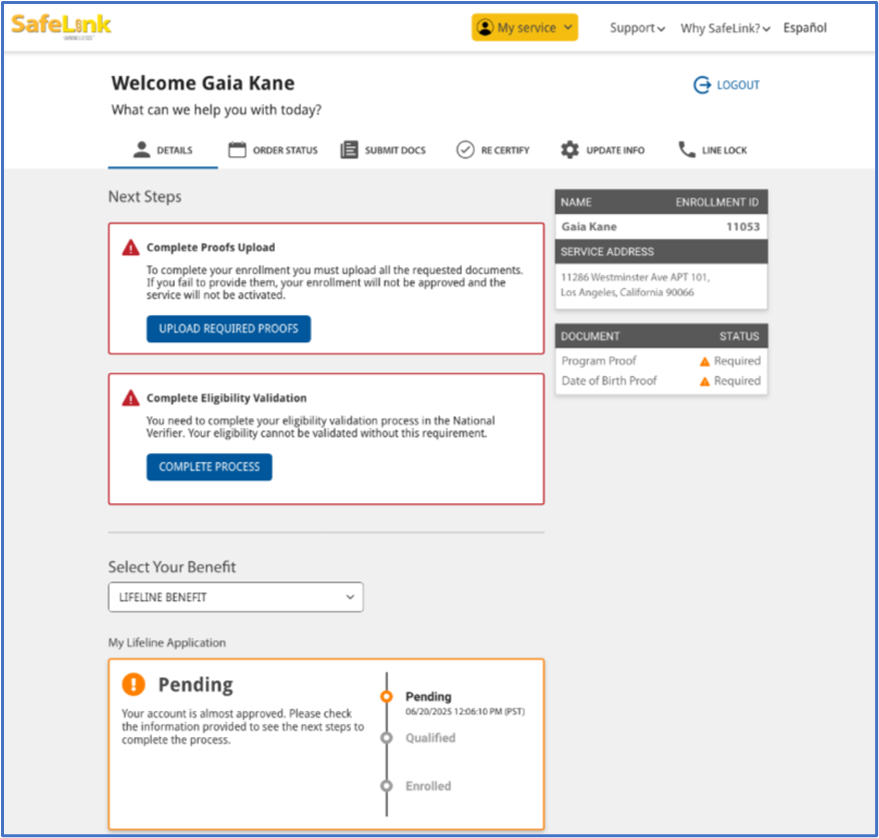Click the checkmark circle icon for Re Certify

(465, 150)
